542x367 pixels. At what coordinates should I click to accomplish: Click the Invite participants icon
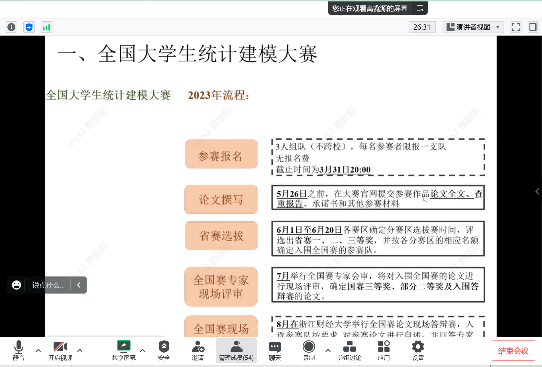pos(198,350)
